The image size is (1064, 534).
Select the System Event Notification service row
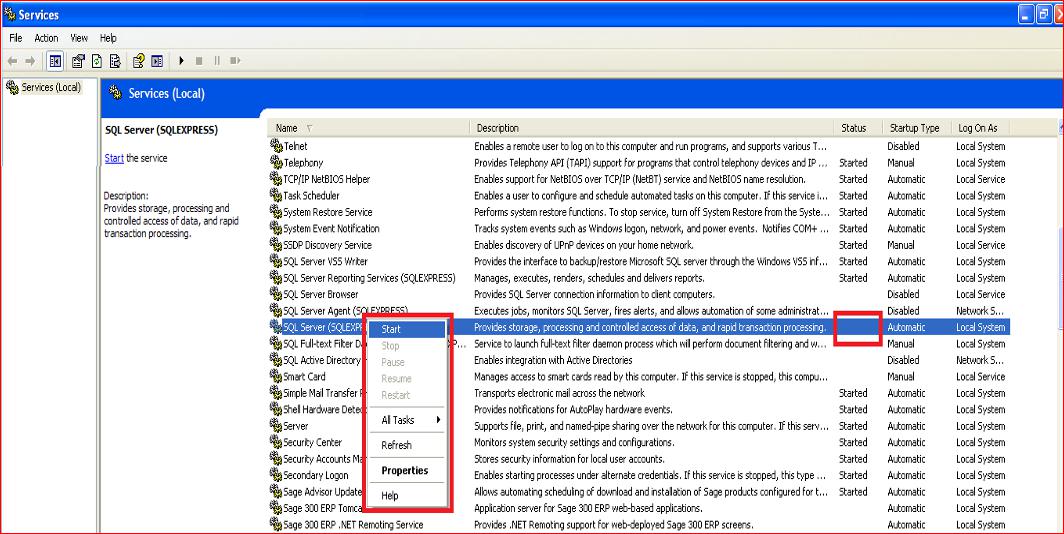tap(639, 228)
